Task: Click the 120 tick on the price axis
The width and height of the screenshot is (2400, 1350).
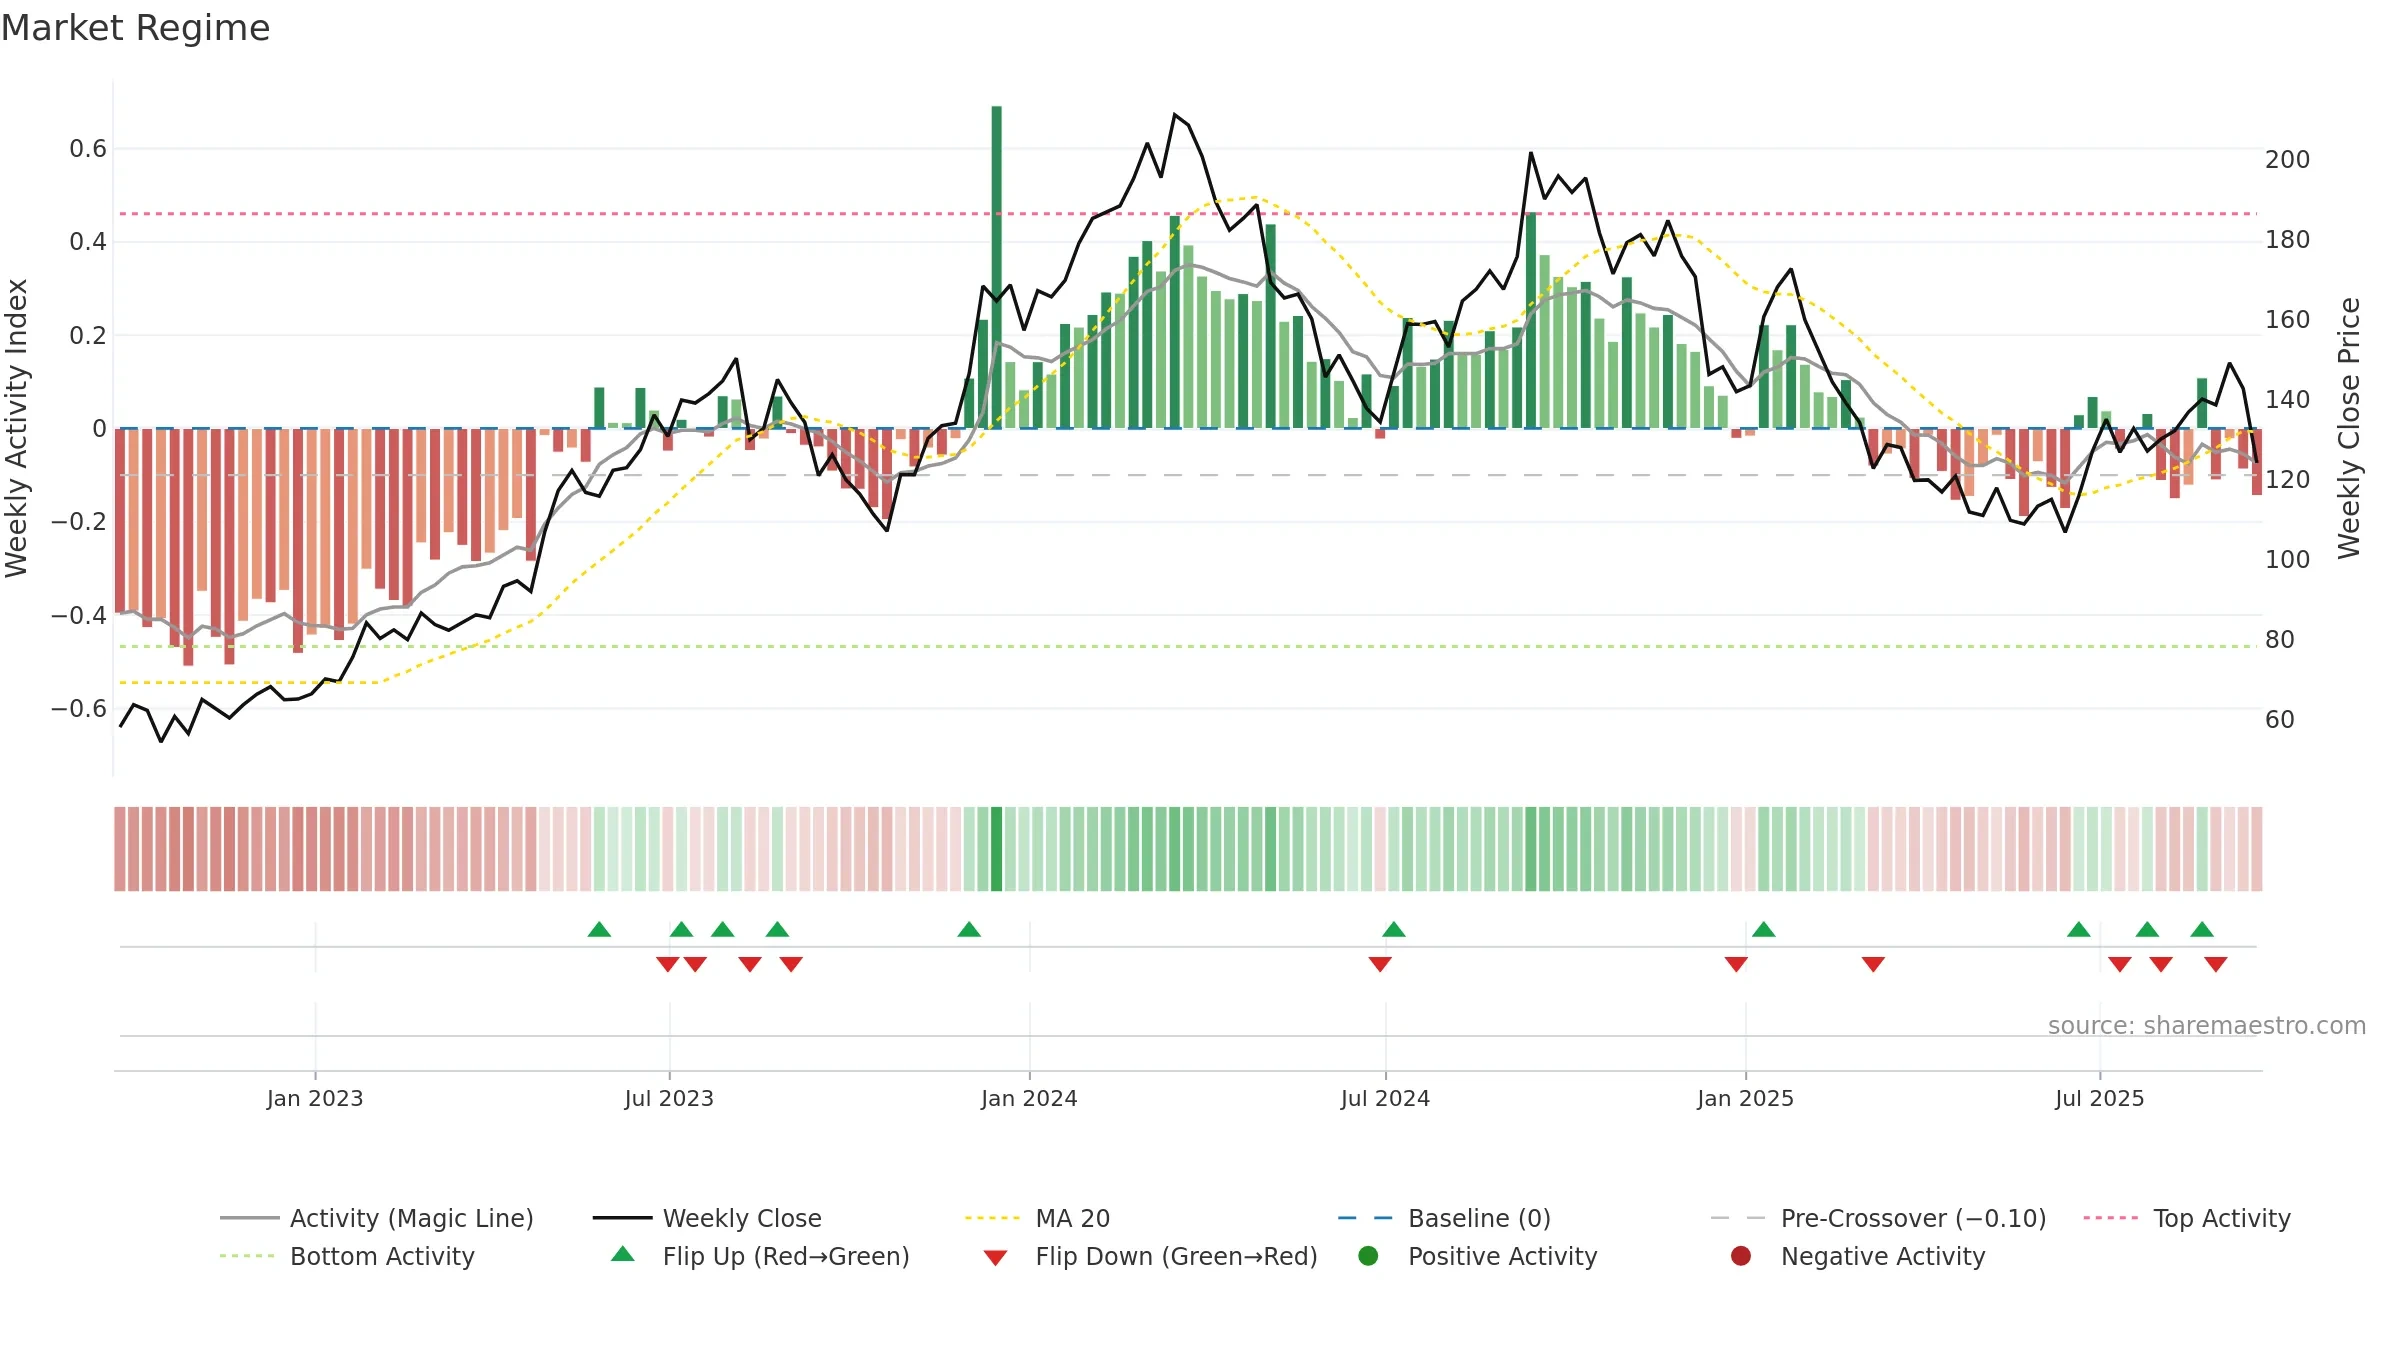Action: [x=2288, y=480]
